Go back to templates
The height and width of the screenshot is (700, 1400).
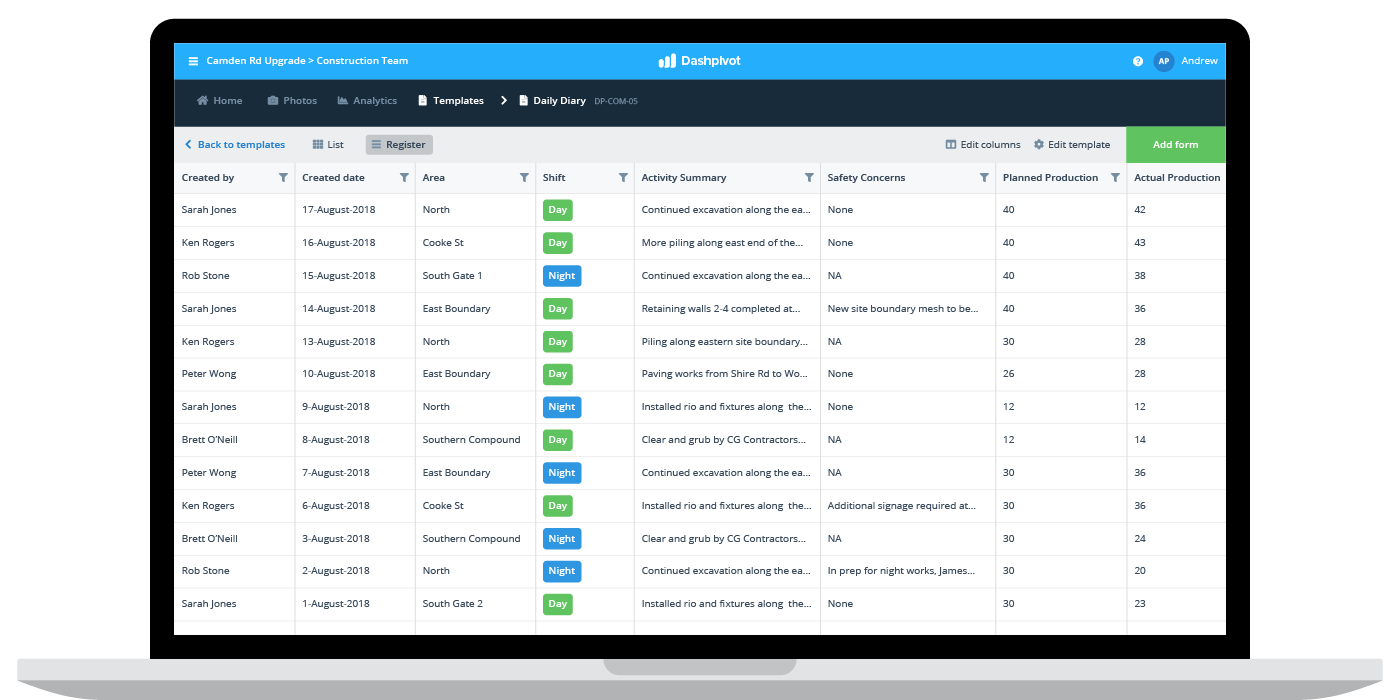pos(235,145)
